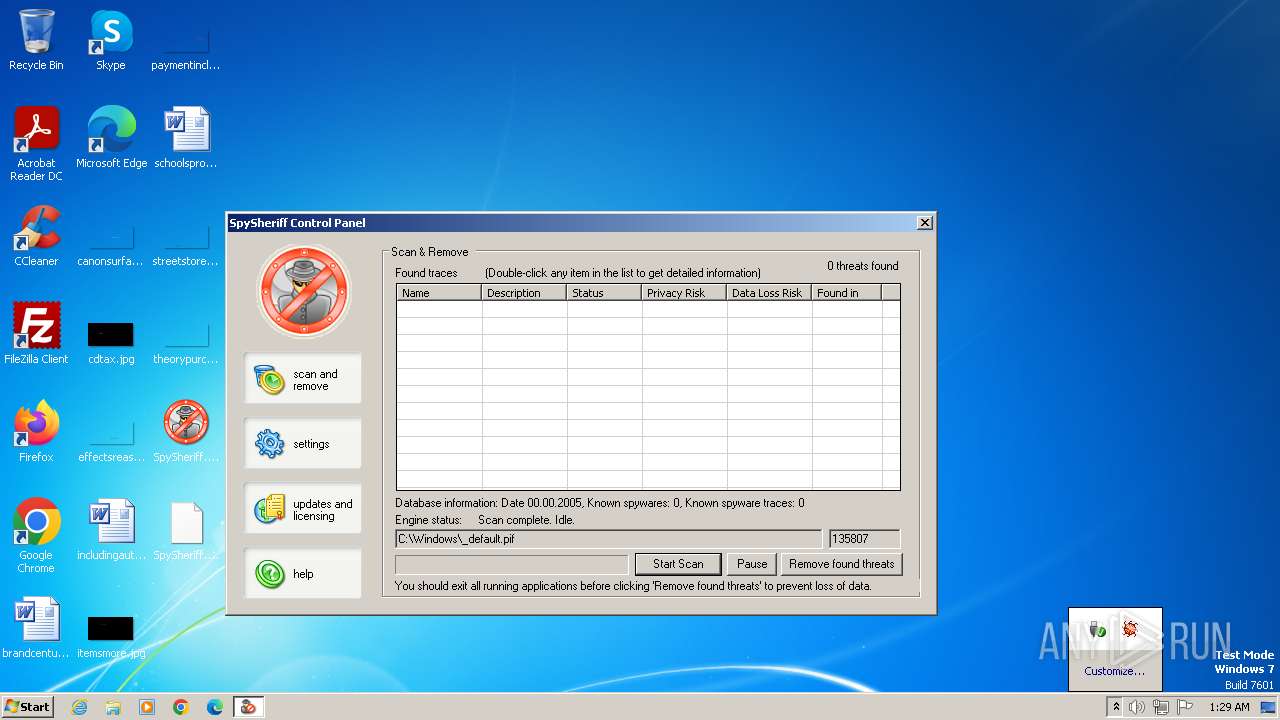Select the Microsoft Edge desktop shortcut

111,137
